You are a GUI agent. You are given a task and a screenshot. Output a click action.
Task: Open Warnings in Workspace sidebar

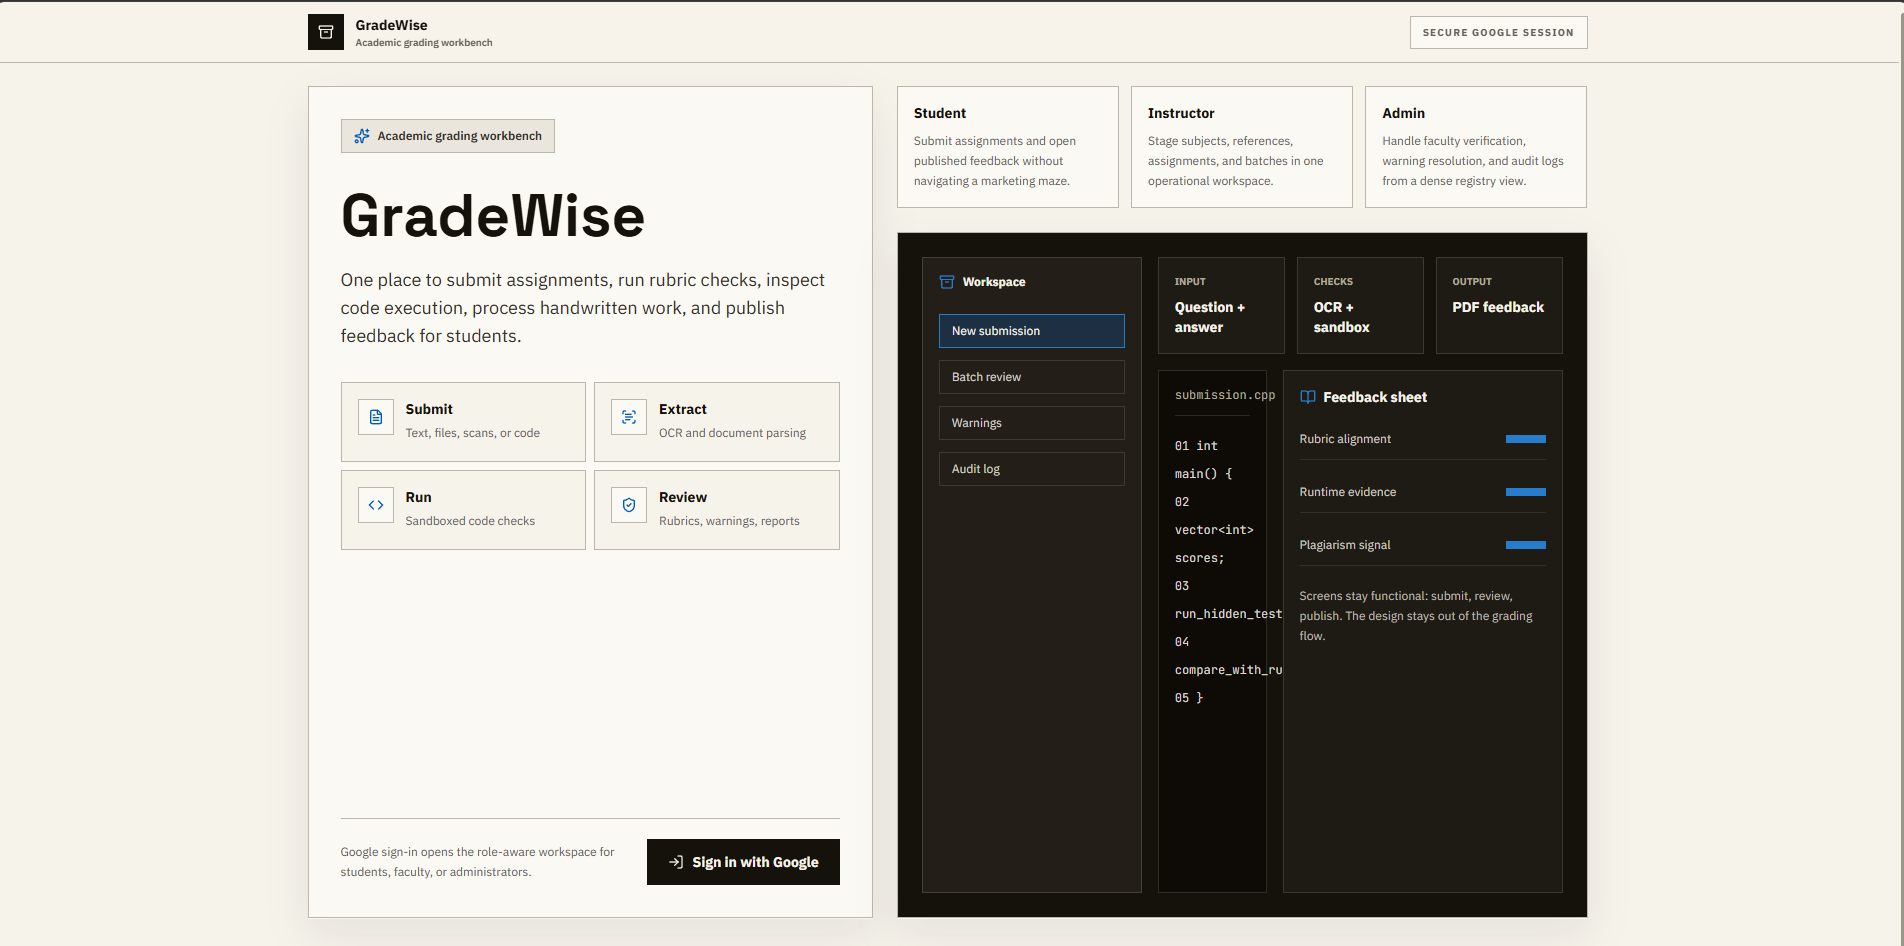pyautogui.click(x=1031, y=423)
